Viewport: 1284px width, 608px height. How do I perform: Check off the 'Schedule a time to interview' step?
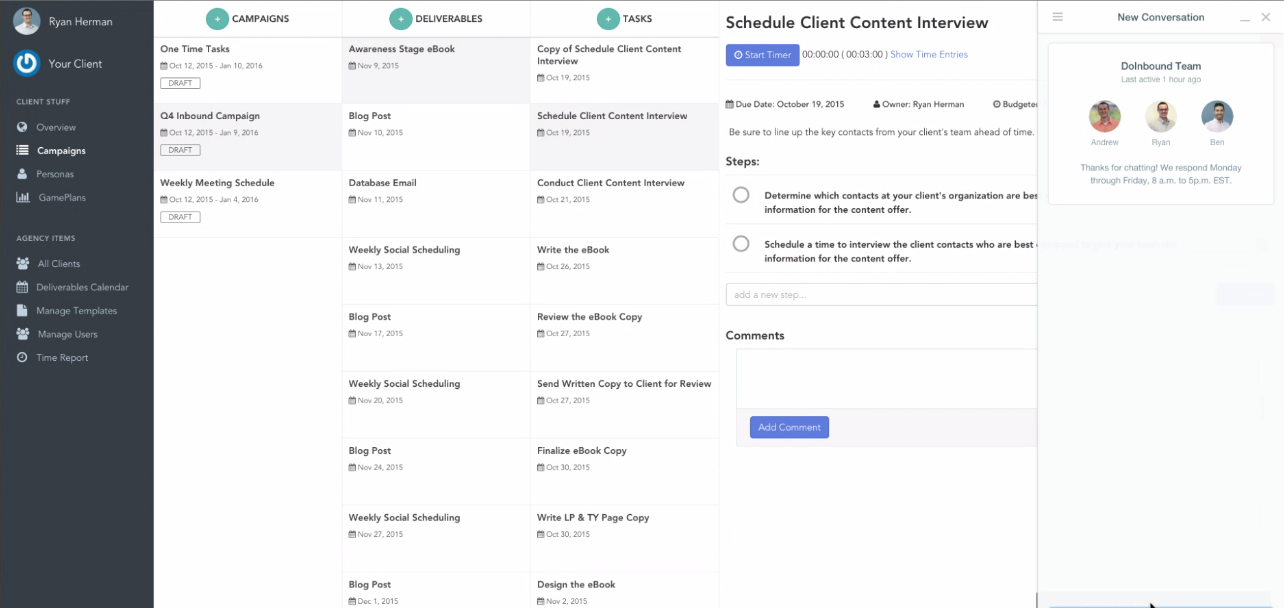(x=741, y=243)
